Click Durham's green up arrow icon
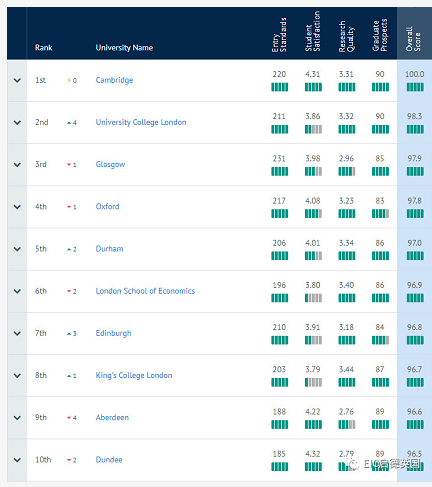Image resolution: width=432 pixels, height=487 pixels. click(x=69, y=249)
